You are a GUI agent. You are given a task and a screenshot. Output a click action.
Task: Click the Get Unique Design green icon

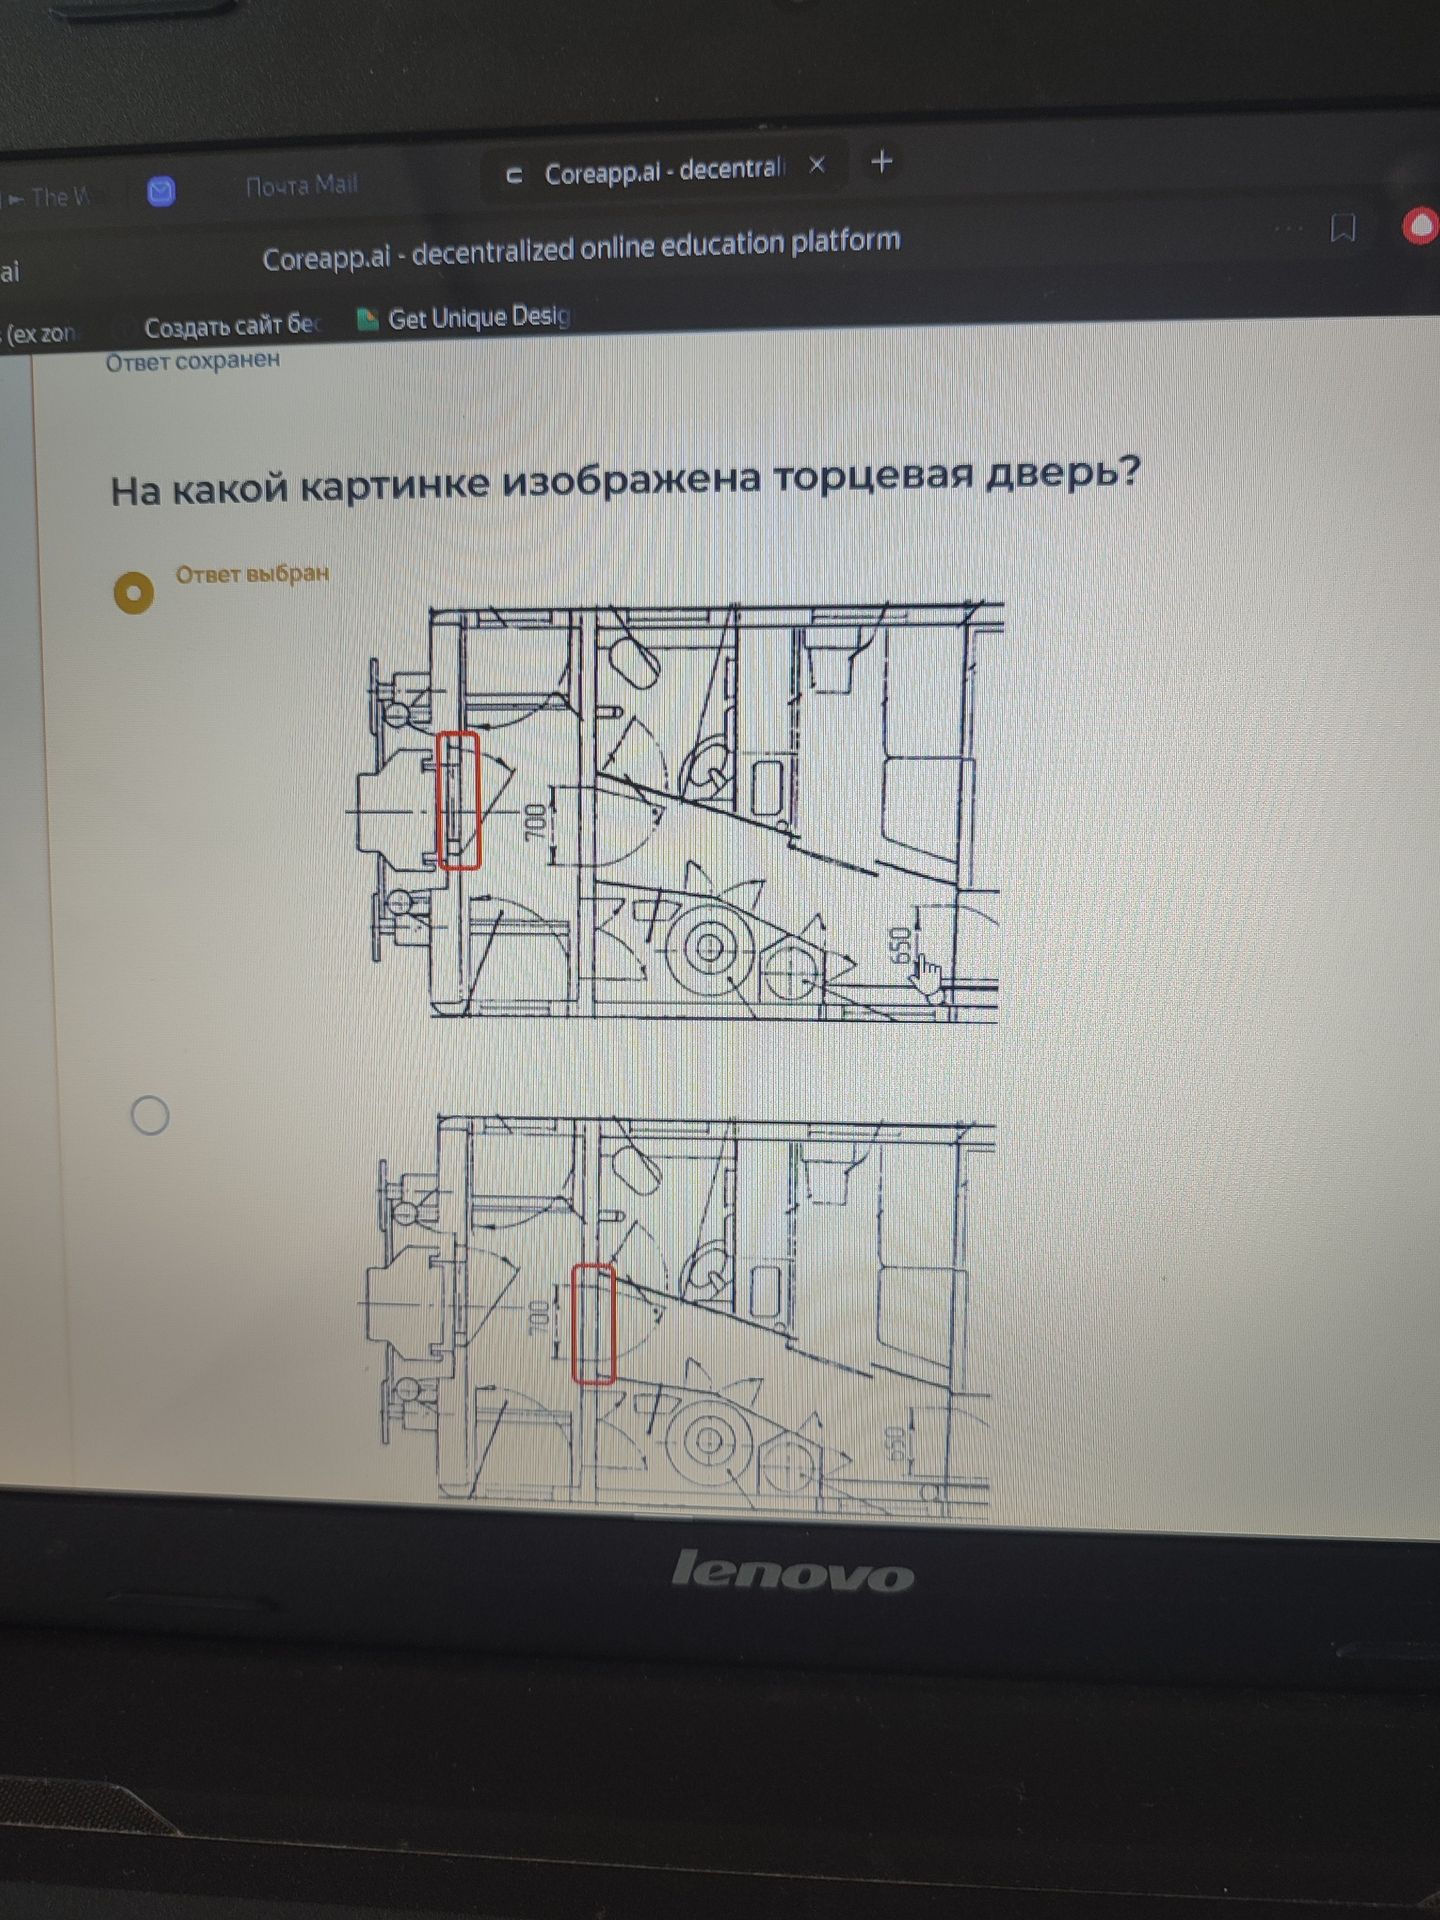tap(368, 320)
